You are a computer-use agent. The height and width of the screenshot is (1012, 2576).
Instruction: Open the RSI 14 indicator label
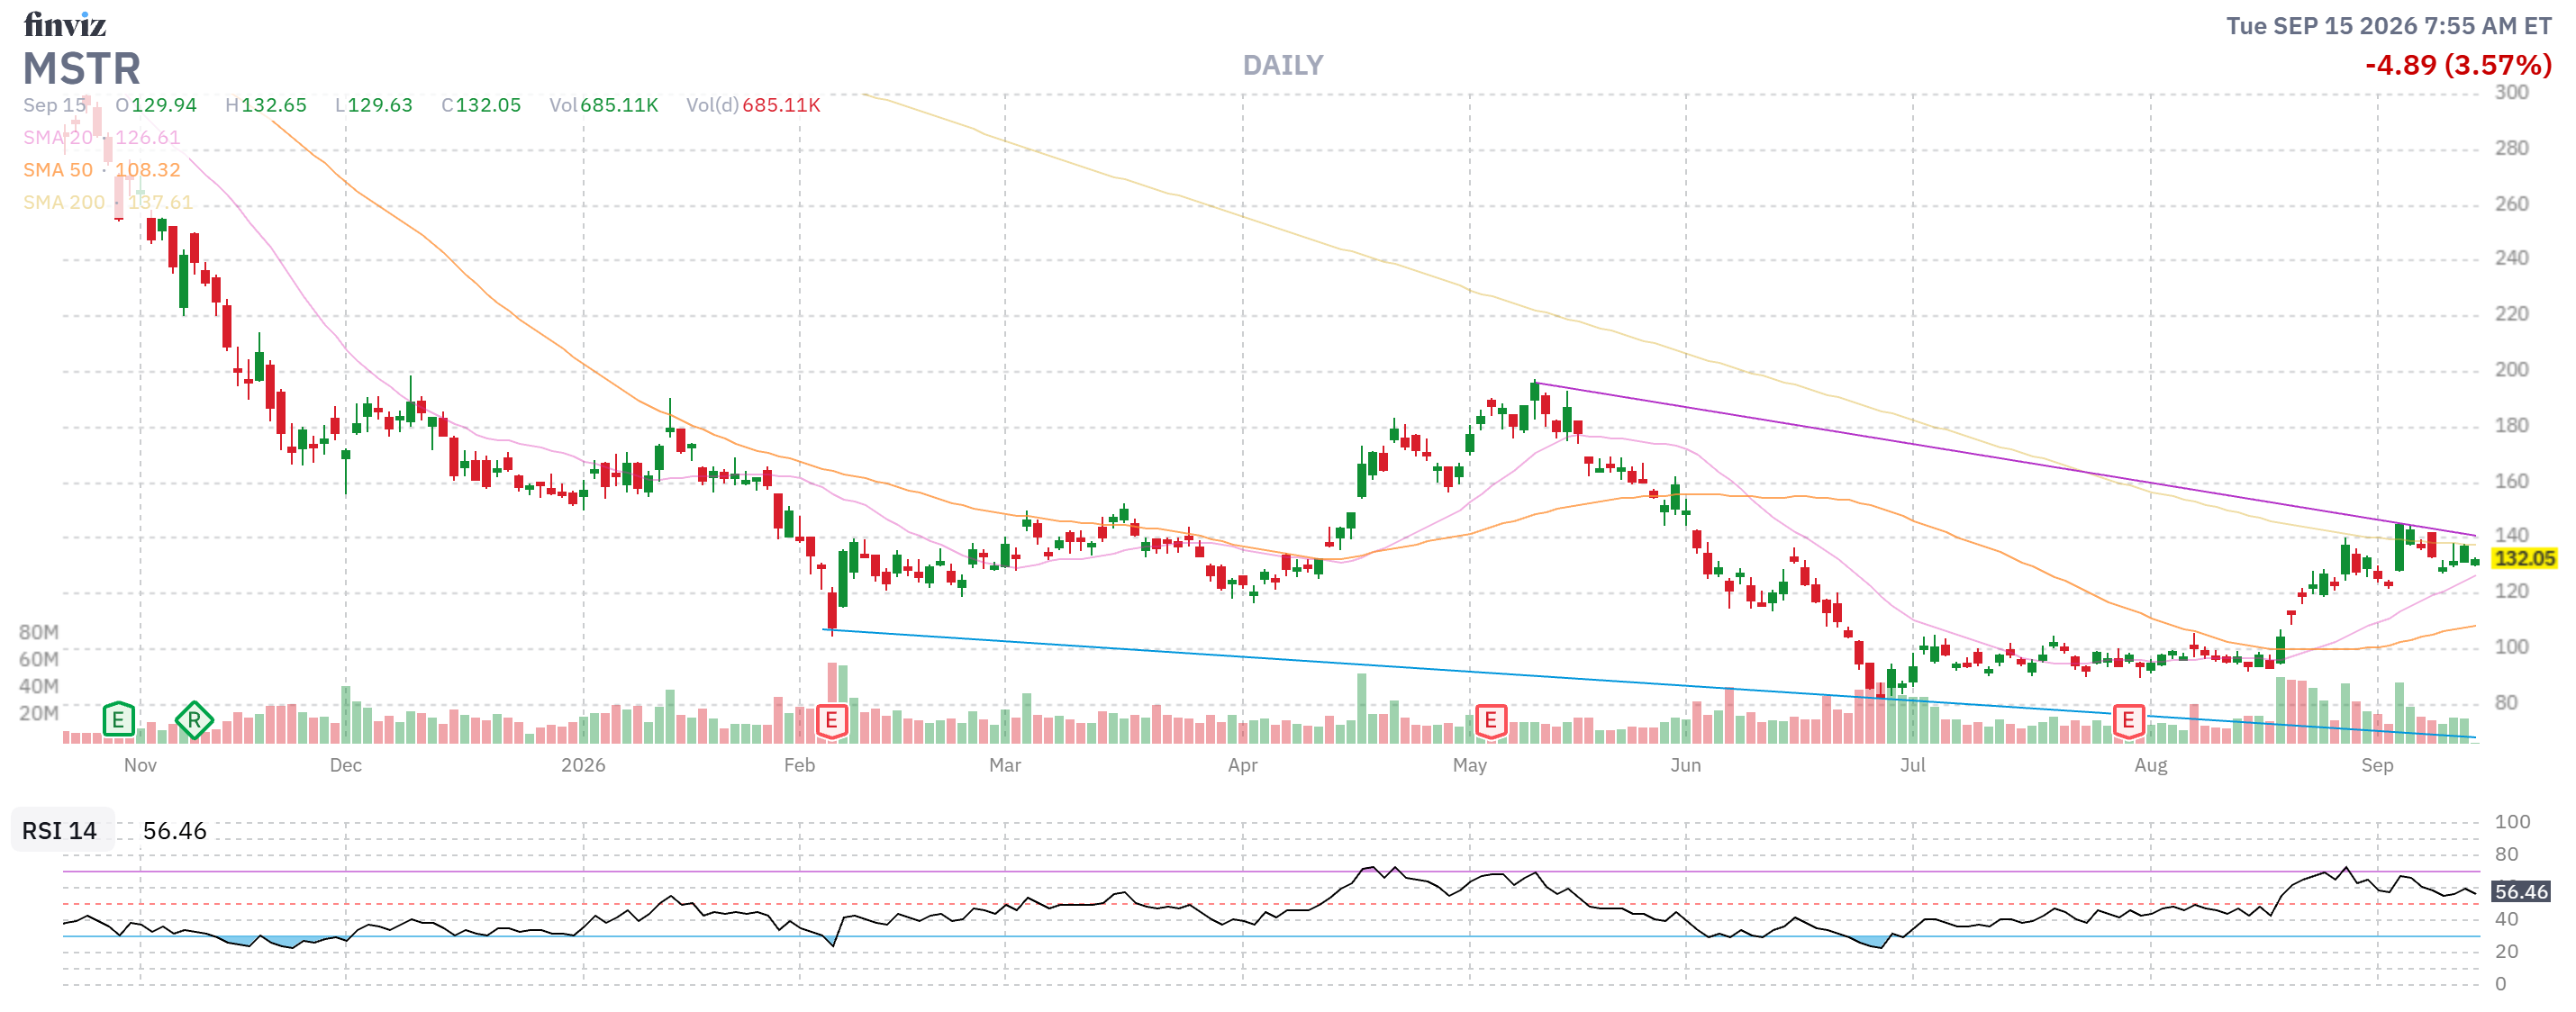coord(60,830)
